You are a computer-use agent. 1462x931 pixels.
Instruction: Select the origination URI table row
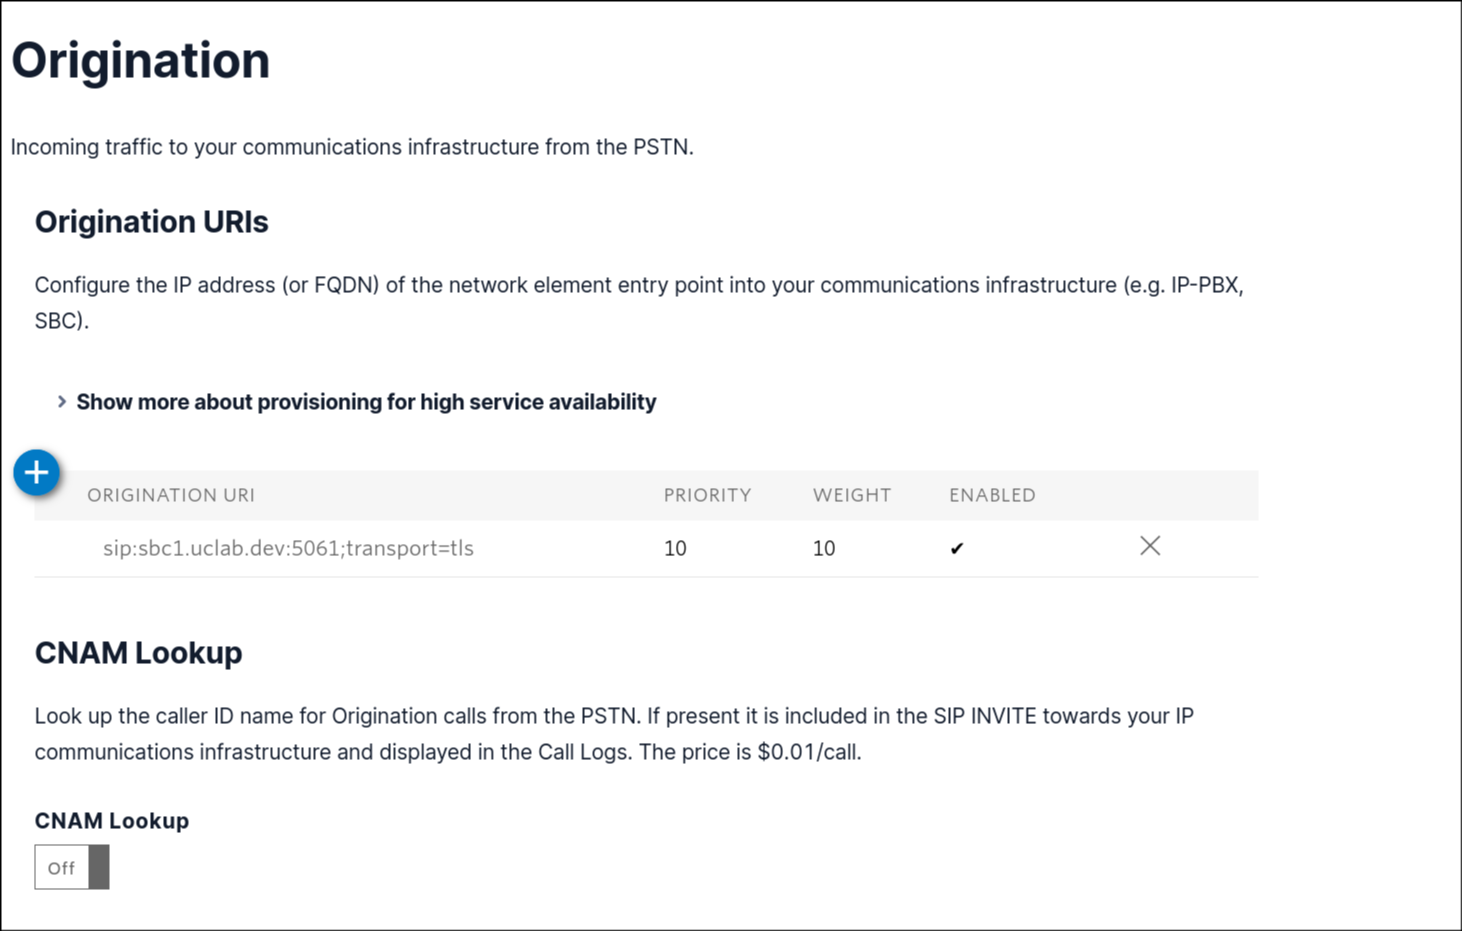[x=600, y=548]
